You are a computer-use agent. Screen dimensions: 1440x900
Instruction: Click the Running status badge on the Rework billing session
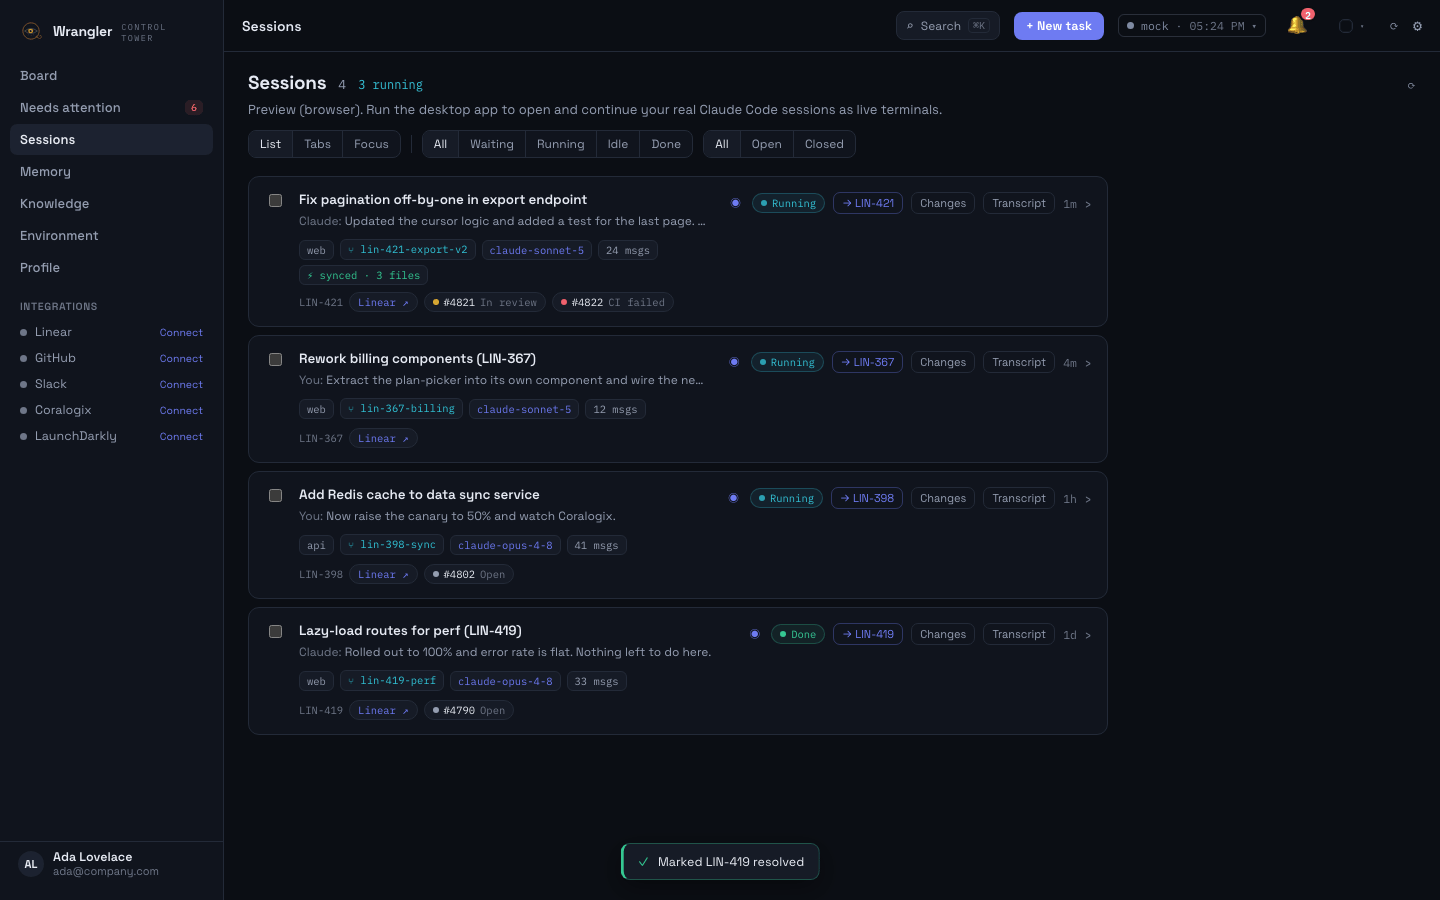[787, 362]
